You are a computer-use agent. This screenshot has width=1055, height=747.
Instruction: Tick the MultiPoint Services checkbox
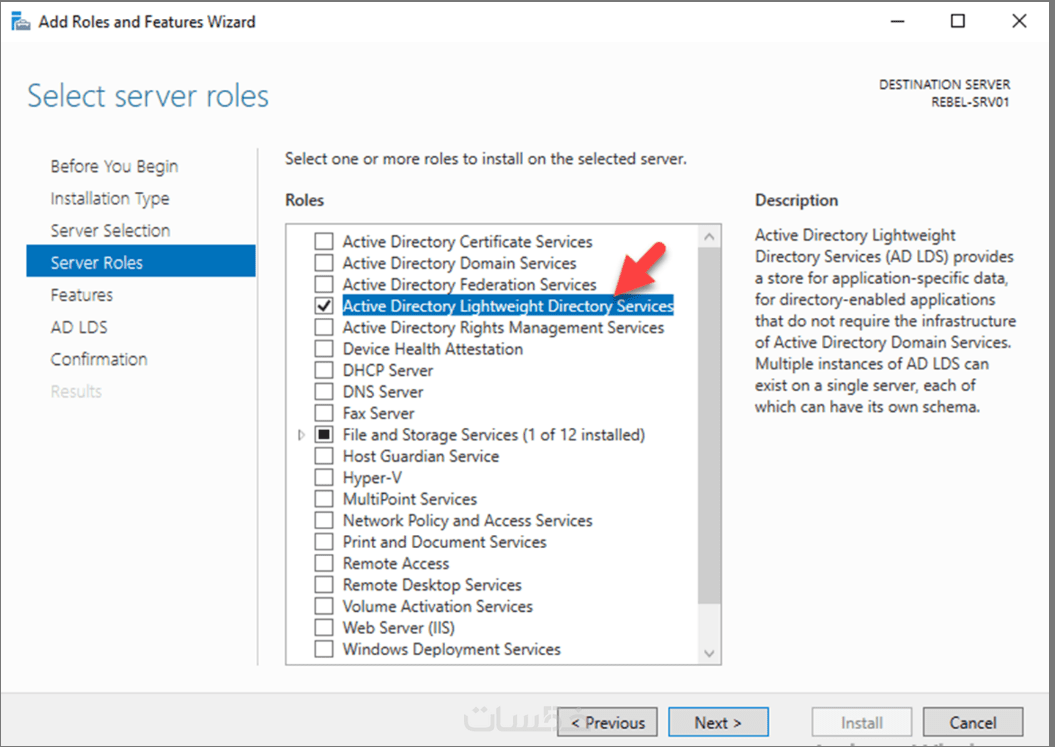[x=324, y=499]
